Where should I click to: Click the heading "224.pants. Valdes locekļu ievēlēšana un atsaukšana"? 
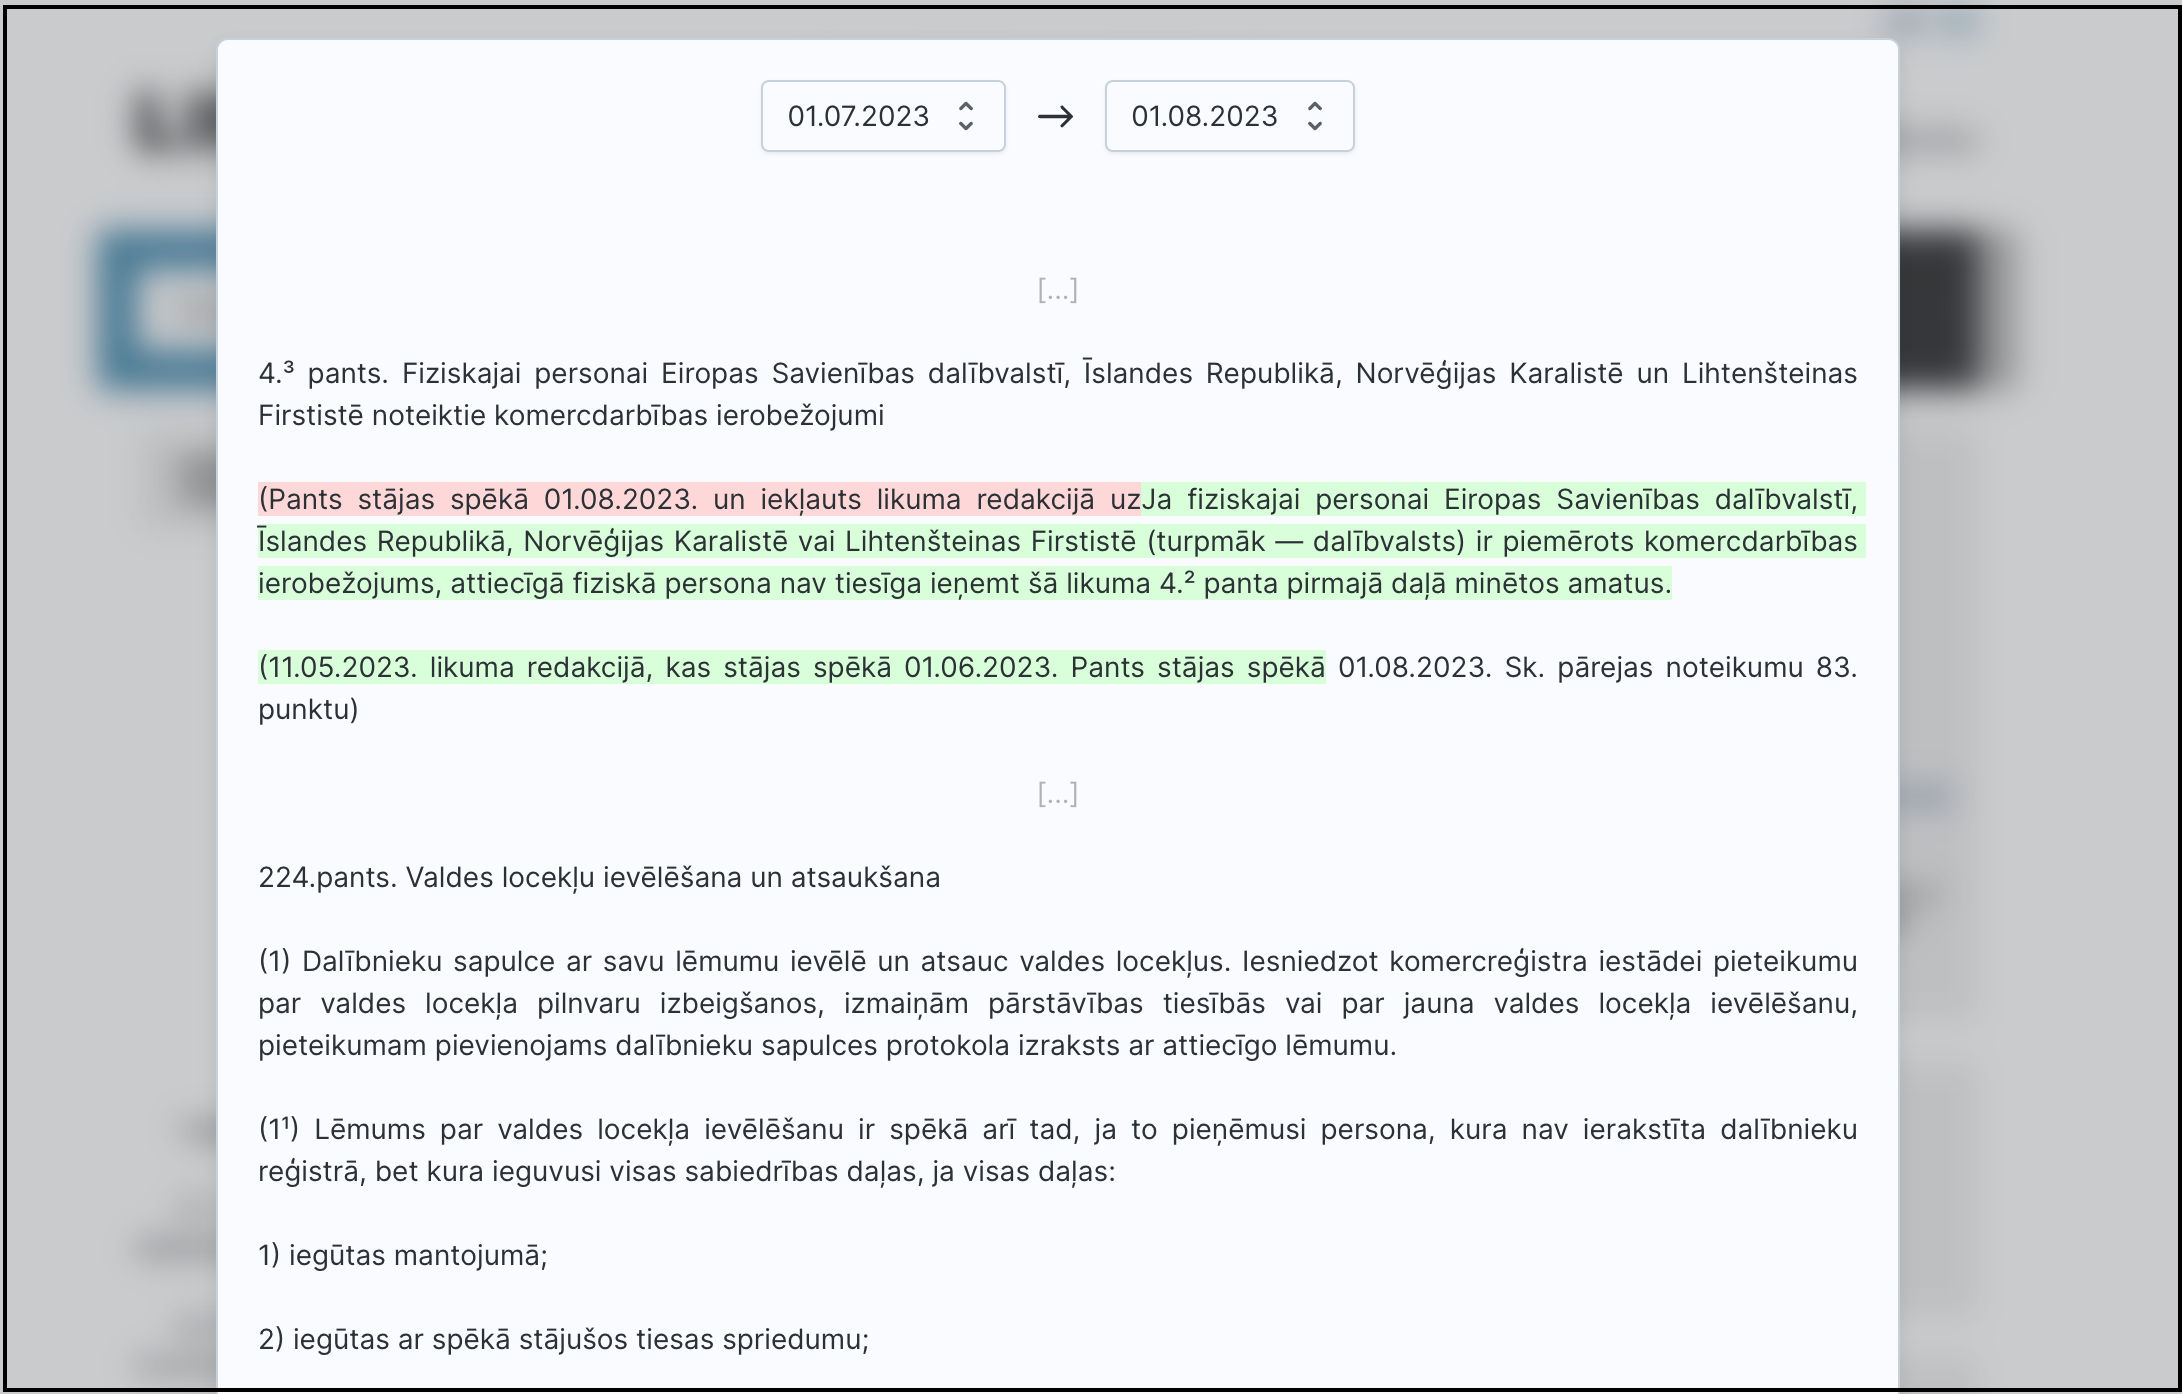pyautogui.click(x=599, y=878)
